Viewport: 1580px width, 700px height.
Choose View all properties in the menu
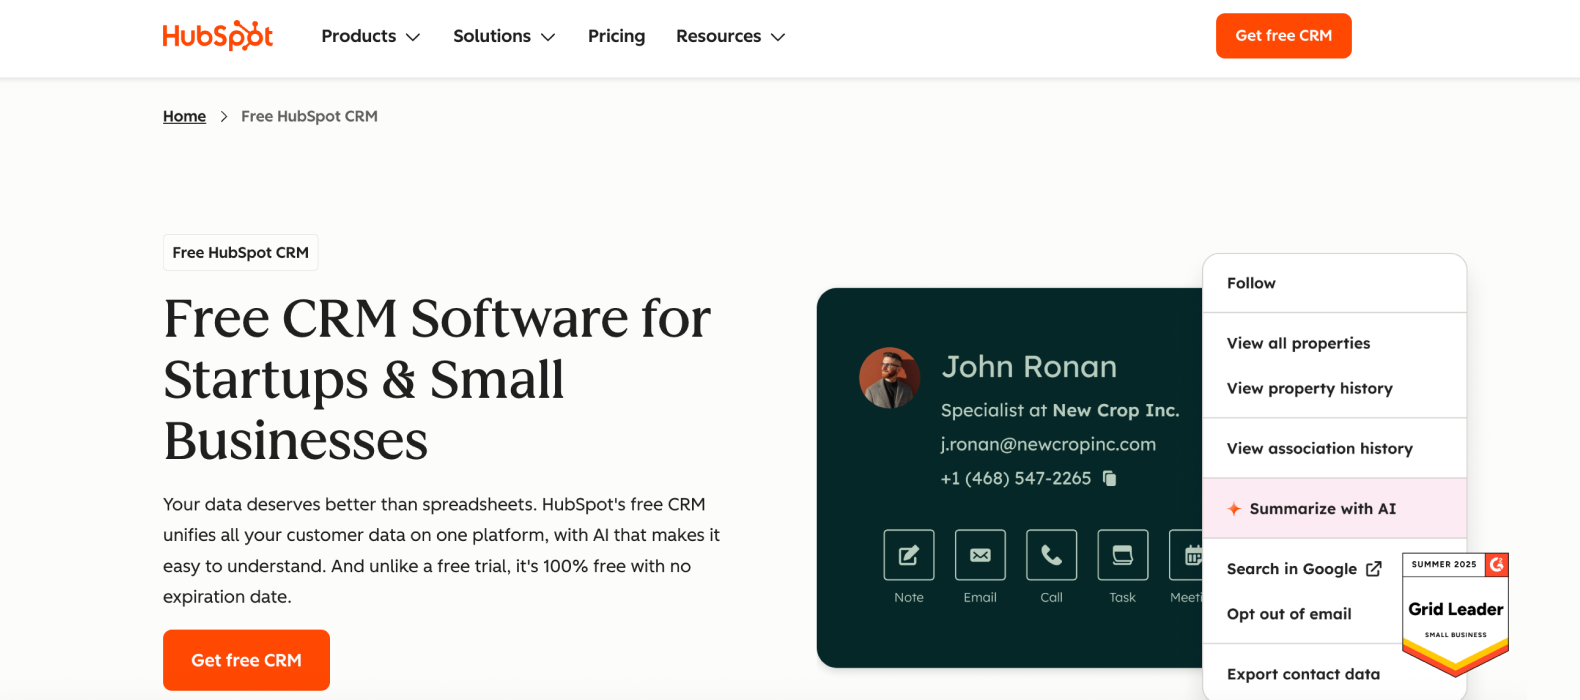point(1298,343)
